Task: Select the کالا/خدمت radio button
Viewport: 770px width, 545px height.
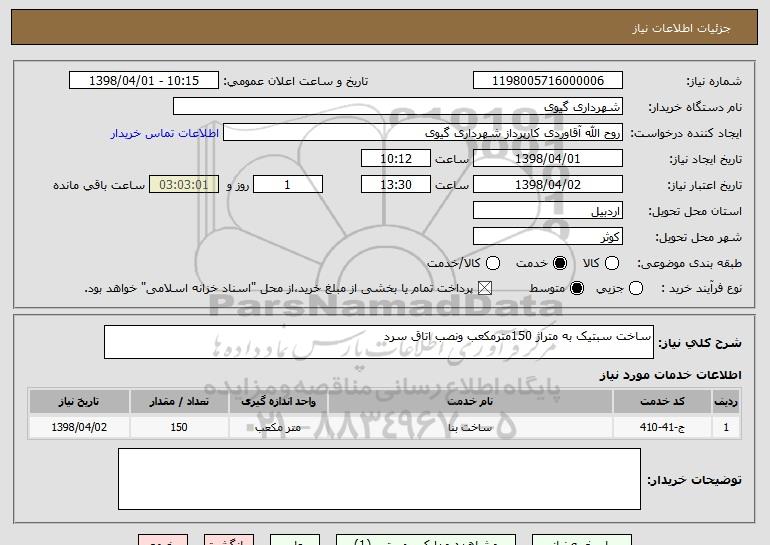Action: [x=493, y=263]
